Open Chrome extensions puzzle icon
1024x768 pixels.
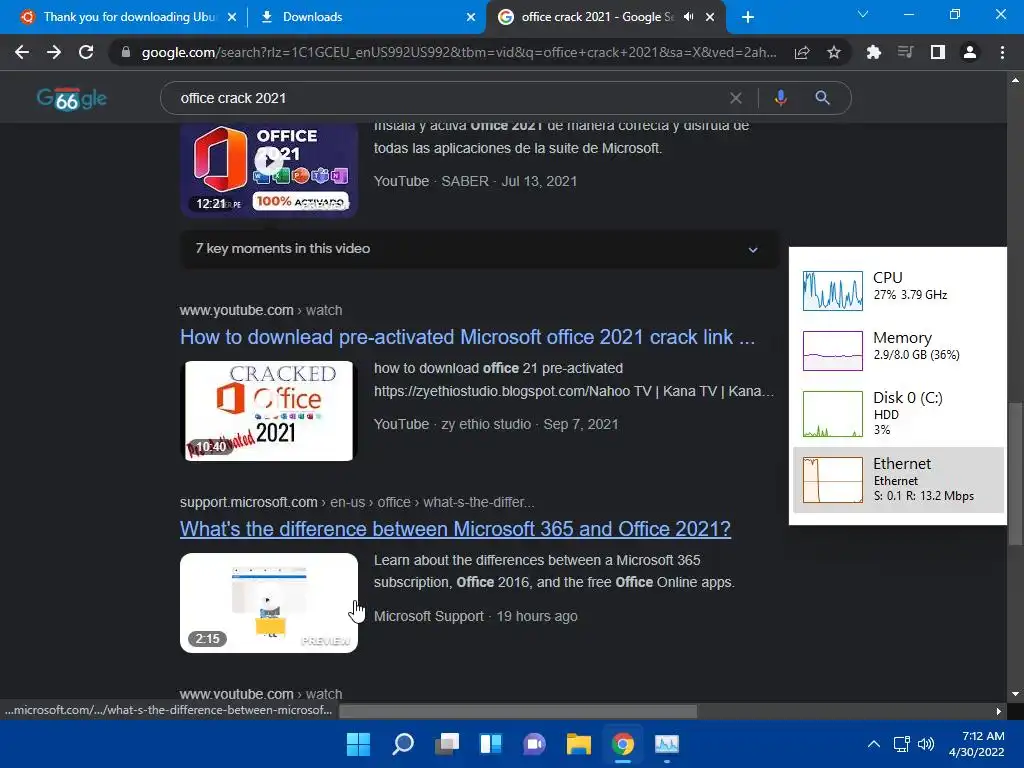tap(873, 52)
